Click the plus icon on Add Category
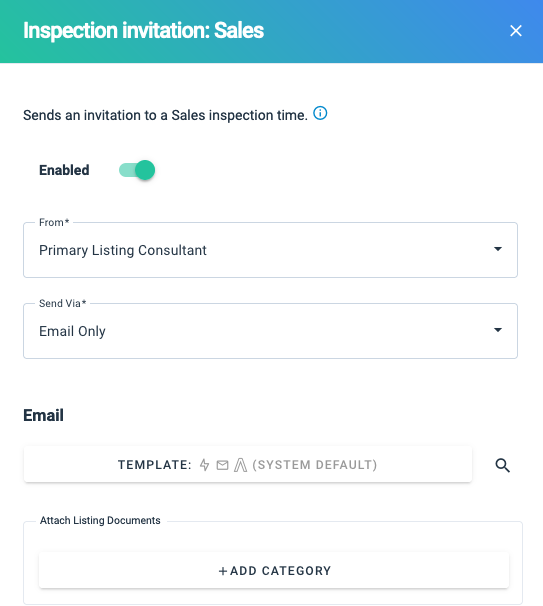 pyautogui.click(x=223, y=571)
